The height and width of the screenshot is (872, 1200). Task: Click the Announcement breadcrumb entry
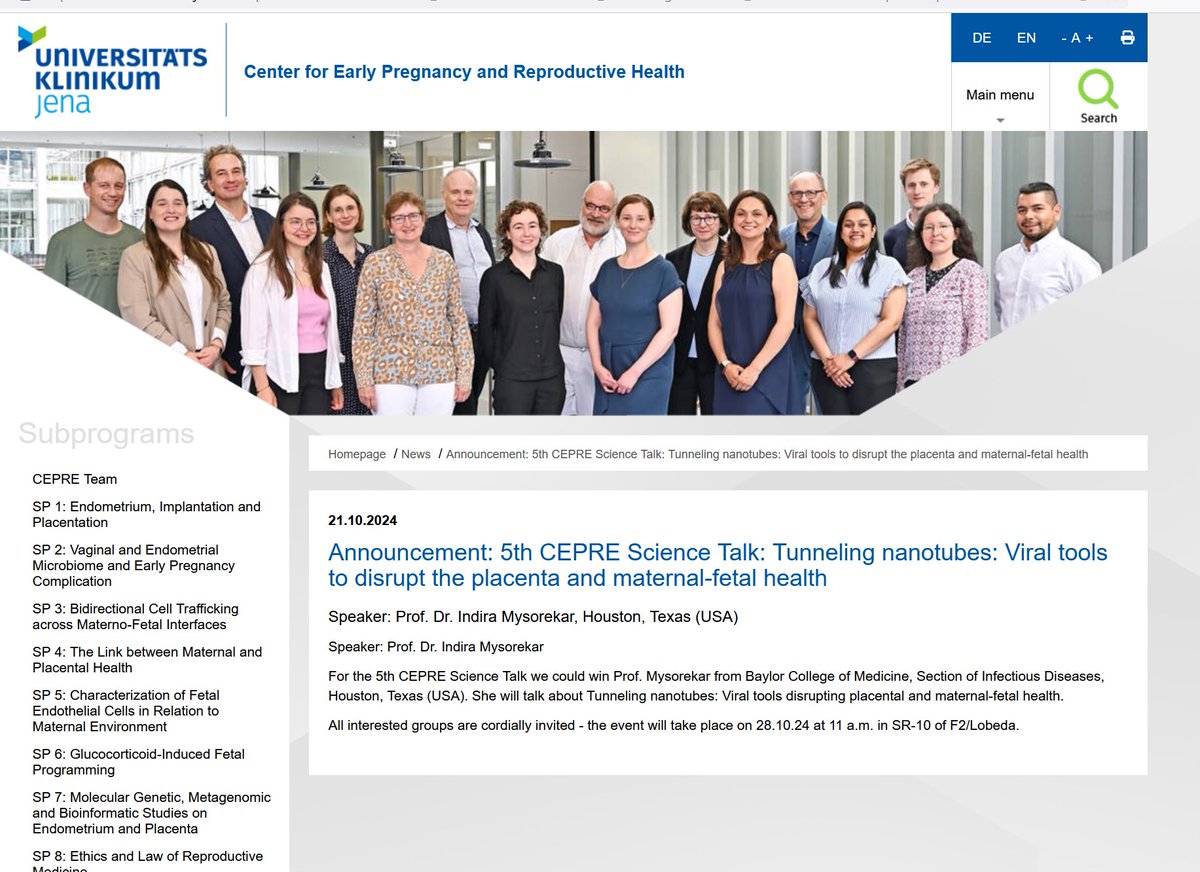[767, 454]
